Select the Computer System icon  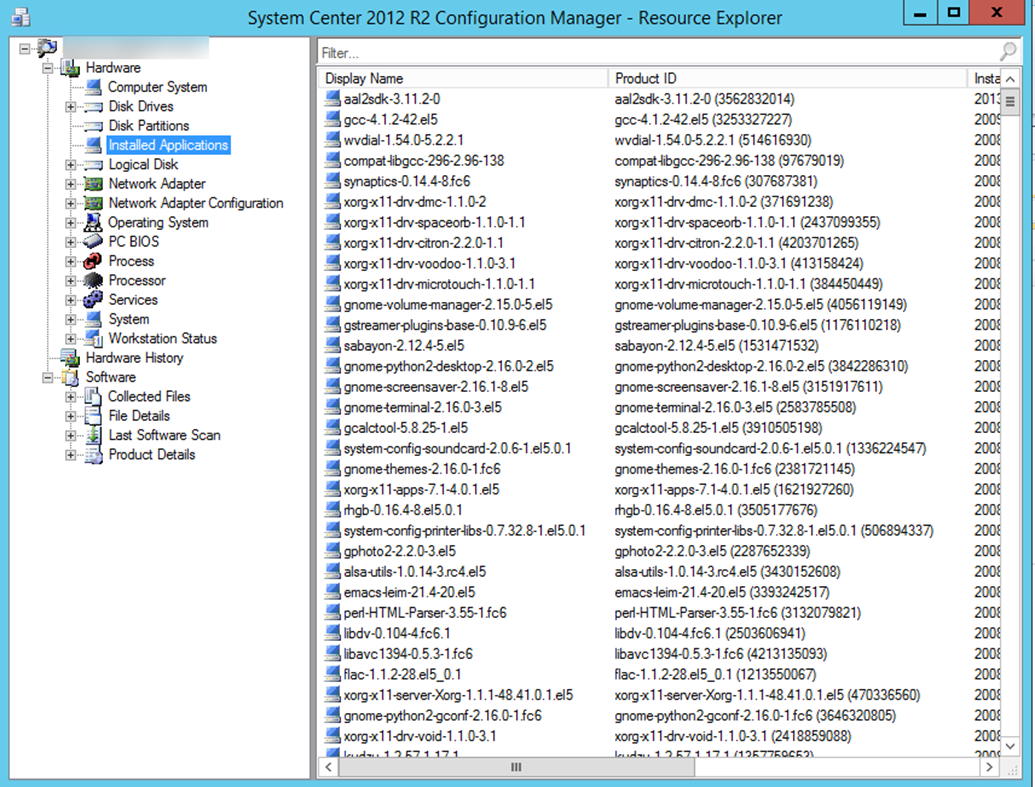(94, 87)
